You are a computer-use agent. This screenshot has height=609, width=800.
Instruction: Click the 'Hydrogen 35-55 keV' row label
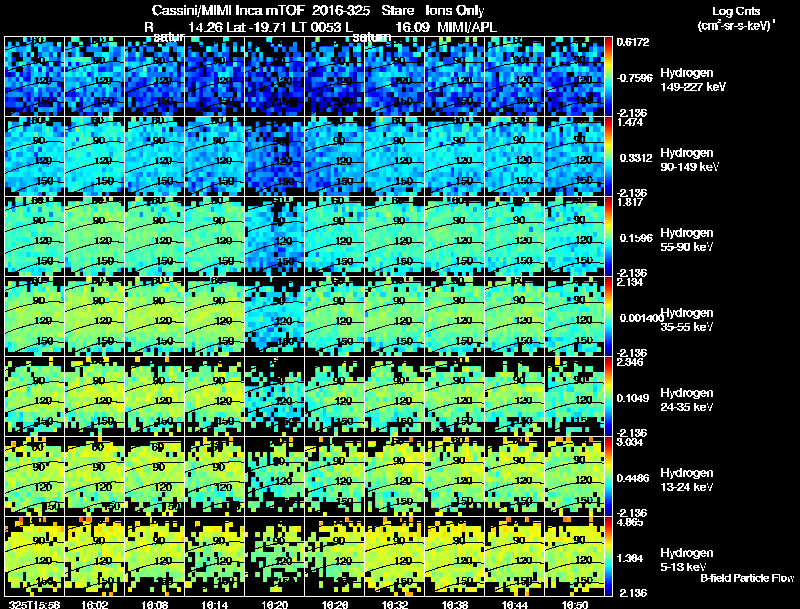tap(687, 320)
